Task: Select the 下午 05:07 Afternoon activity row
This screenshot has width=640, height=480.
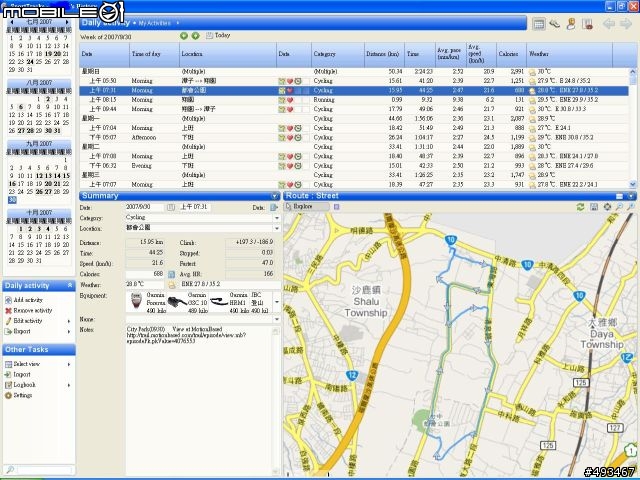Action: 354,138
